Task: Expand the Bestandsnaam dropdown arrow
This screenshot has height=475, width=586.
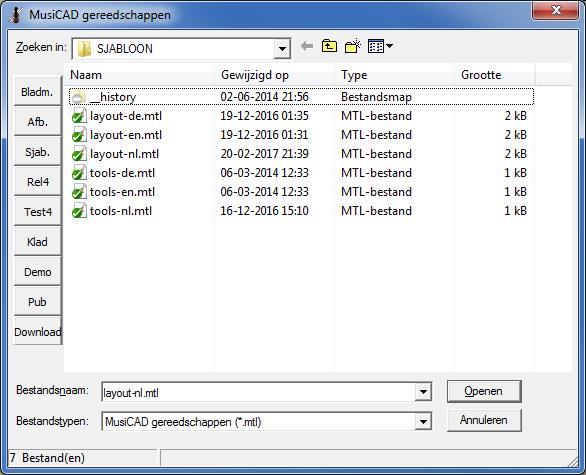Action: pyautogui.click(x=423, y=392)
